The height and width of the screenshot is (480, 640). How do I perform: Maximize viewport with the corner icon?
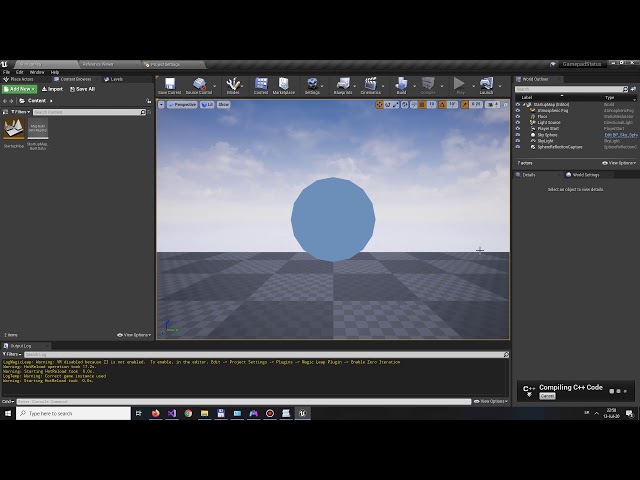pos(505,105)
